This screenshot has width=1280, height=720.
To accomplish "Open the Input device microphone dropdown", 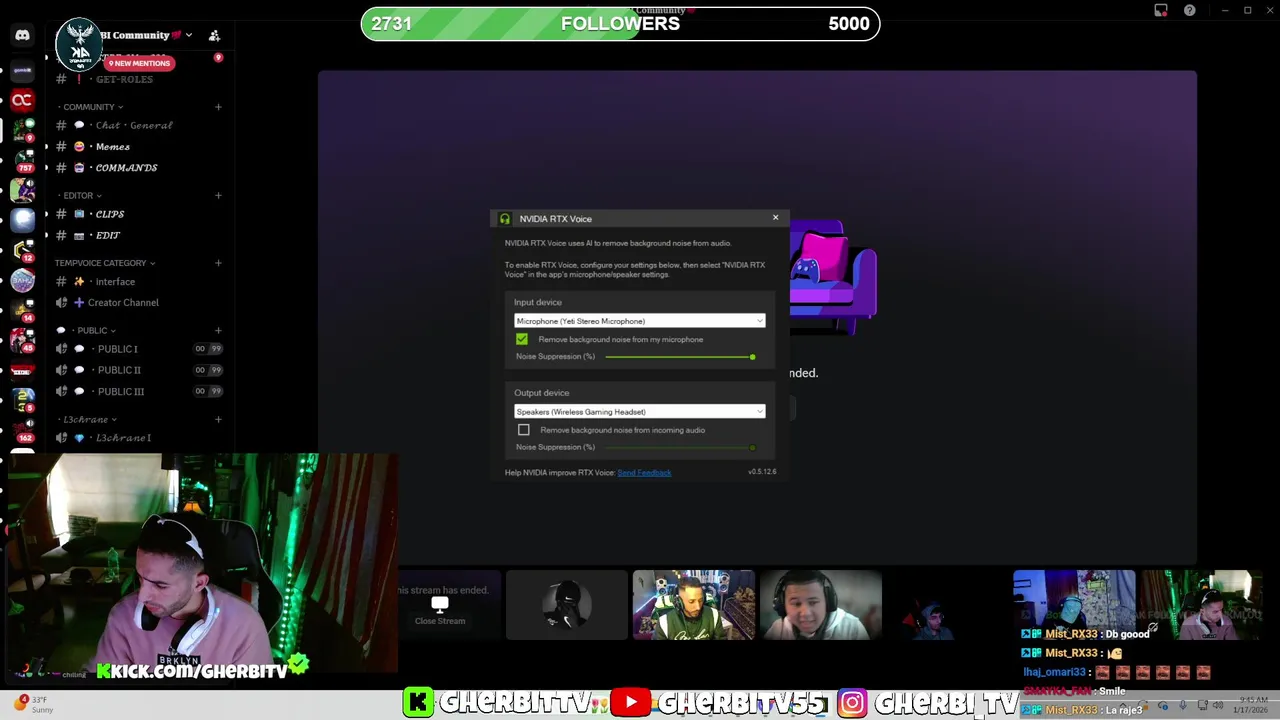I will coord(640,321).
